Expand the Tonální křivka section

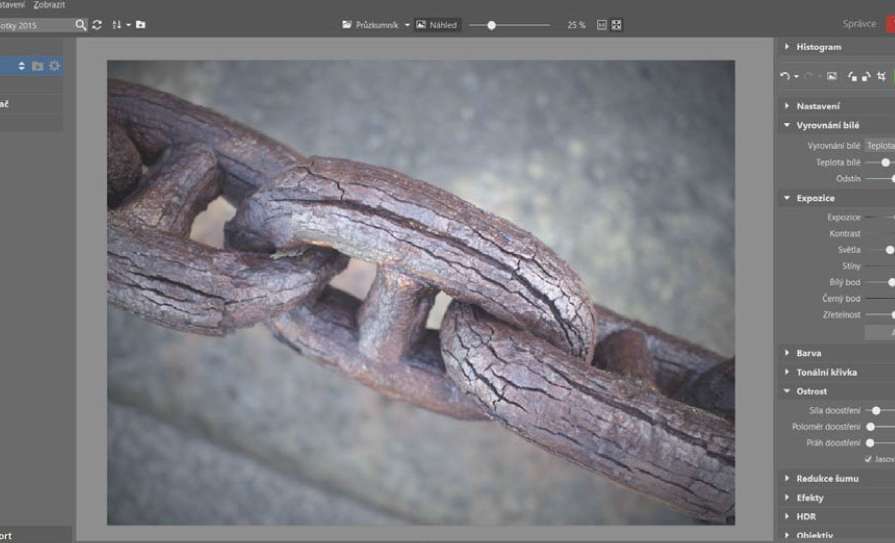pyautogui.click(x=826, y=372)
